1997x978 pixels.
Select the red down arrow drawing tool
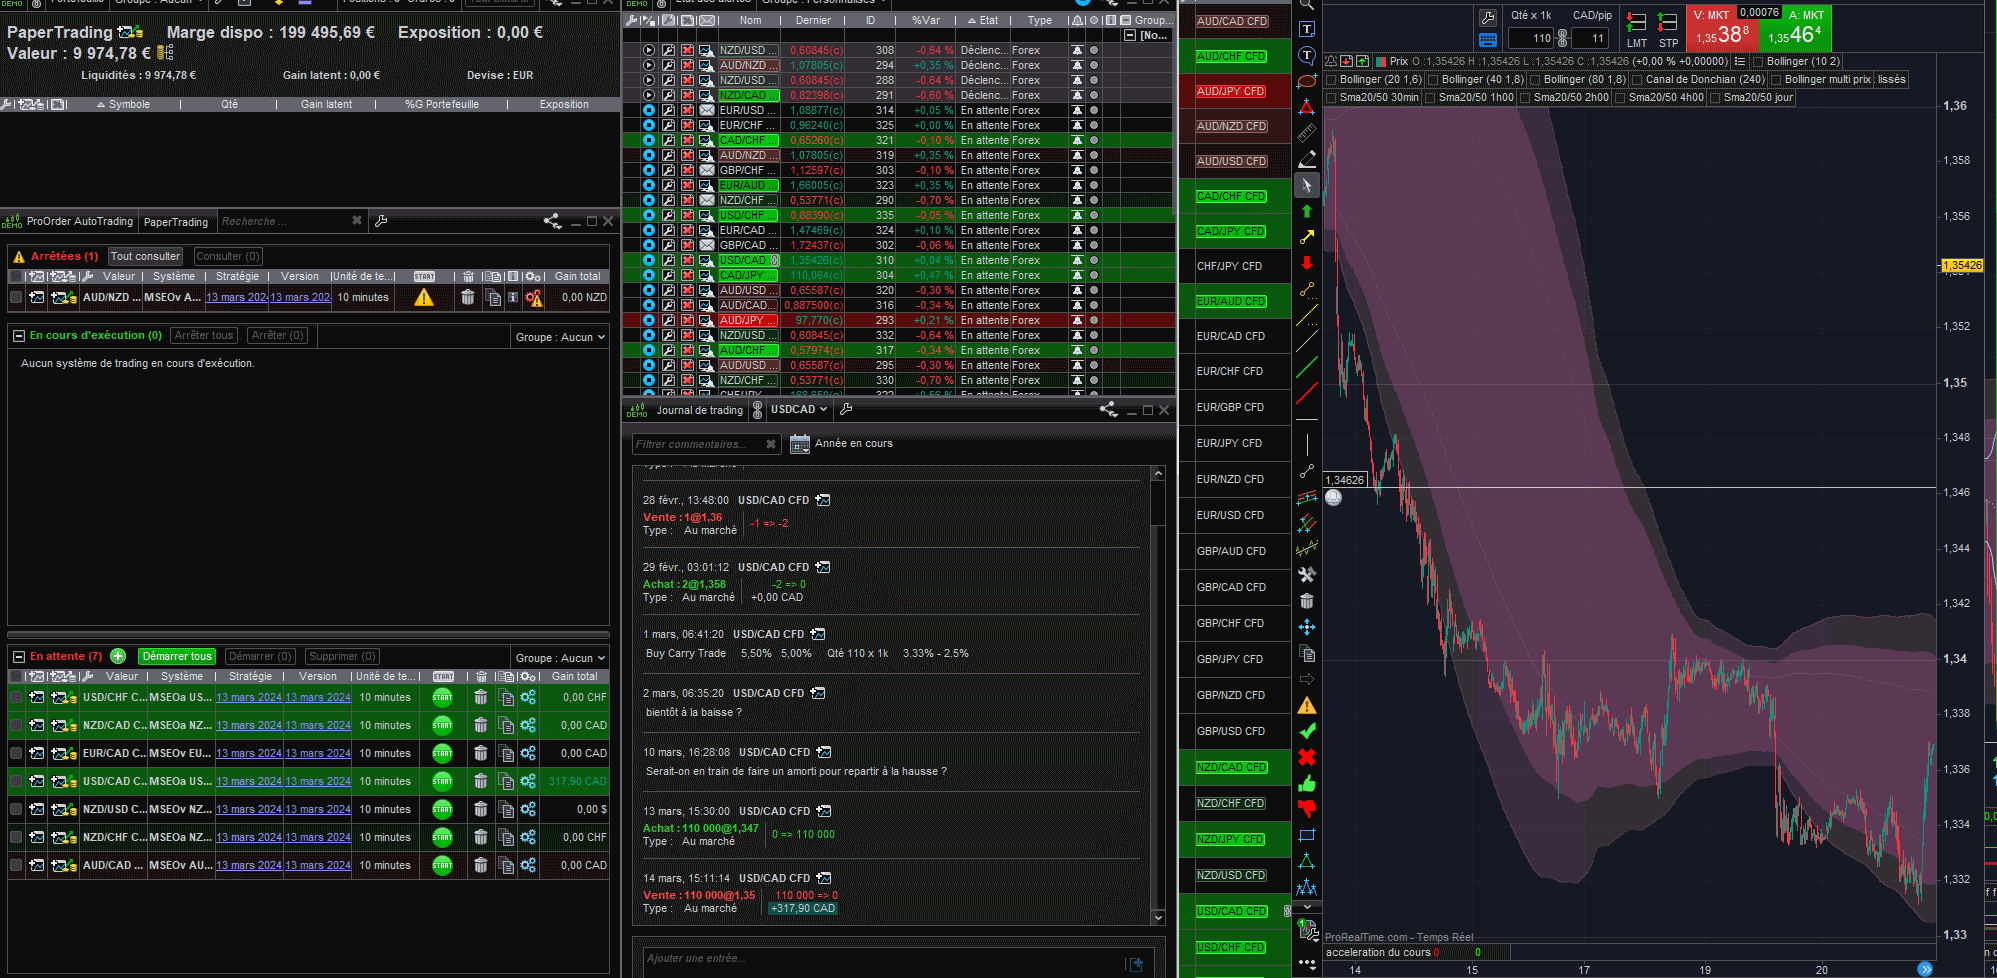point(1307,263)
